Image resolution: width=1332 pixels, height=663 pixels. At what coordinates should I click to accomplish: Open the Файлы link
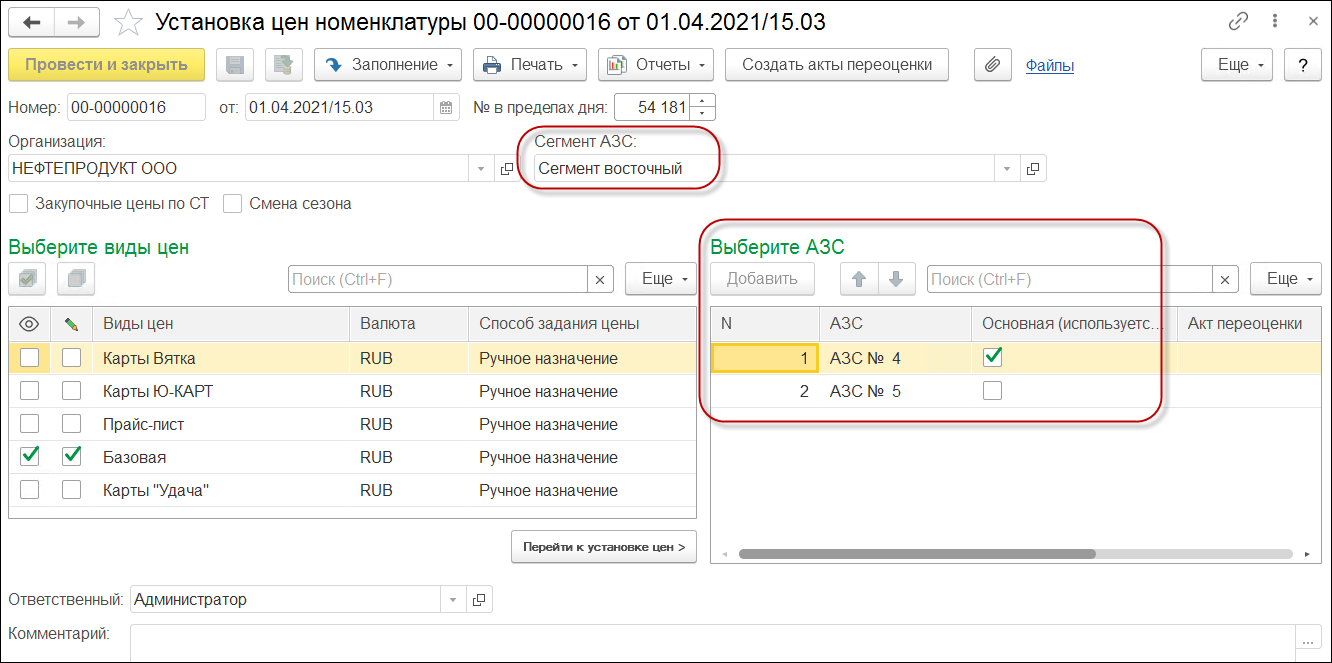(1049, 66)
